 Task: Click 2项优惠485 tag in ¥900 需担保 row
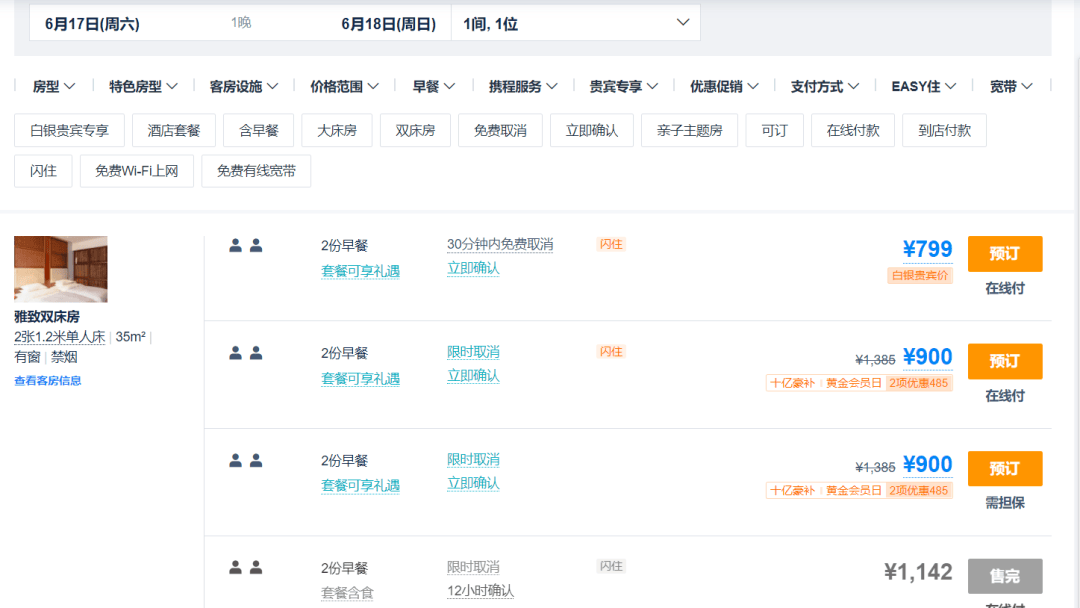[919, 490]
